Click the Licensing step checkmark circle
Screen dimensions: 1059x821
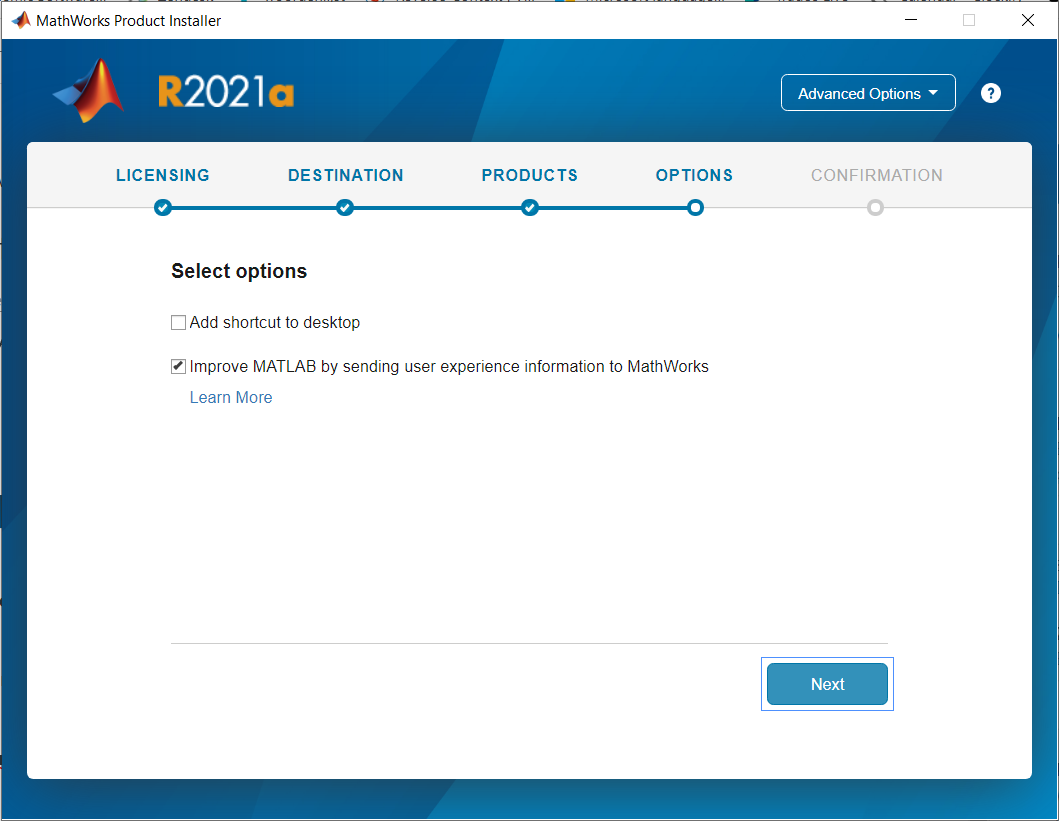pos(163,207)
